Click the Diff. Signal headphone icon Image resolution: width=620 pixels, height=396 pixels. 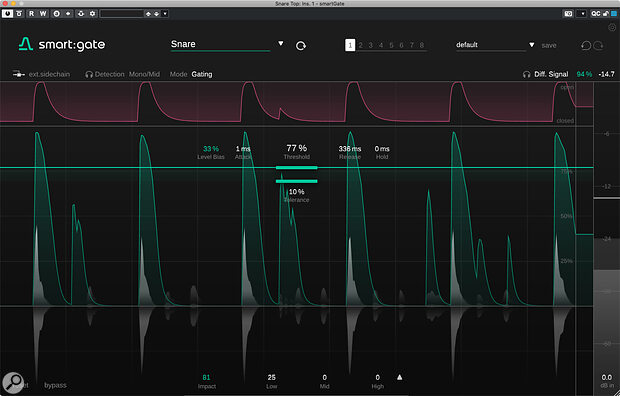(x=526, y=74)
